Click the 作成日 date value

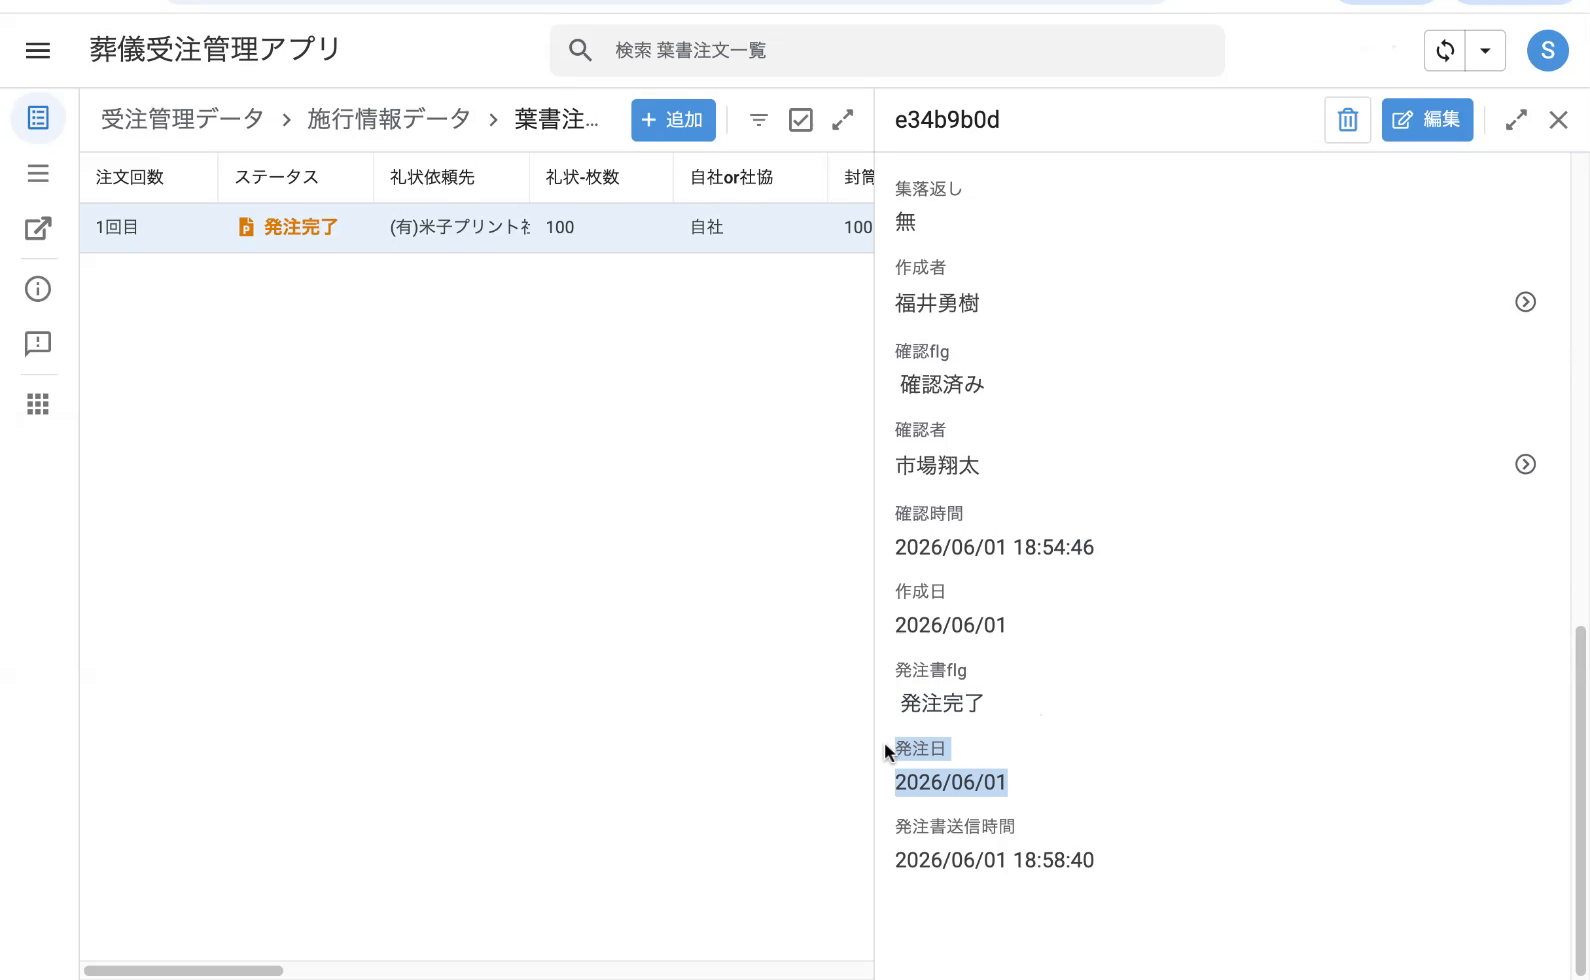(x=950, y=625)
